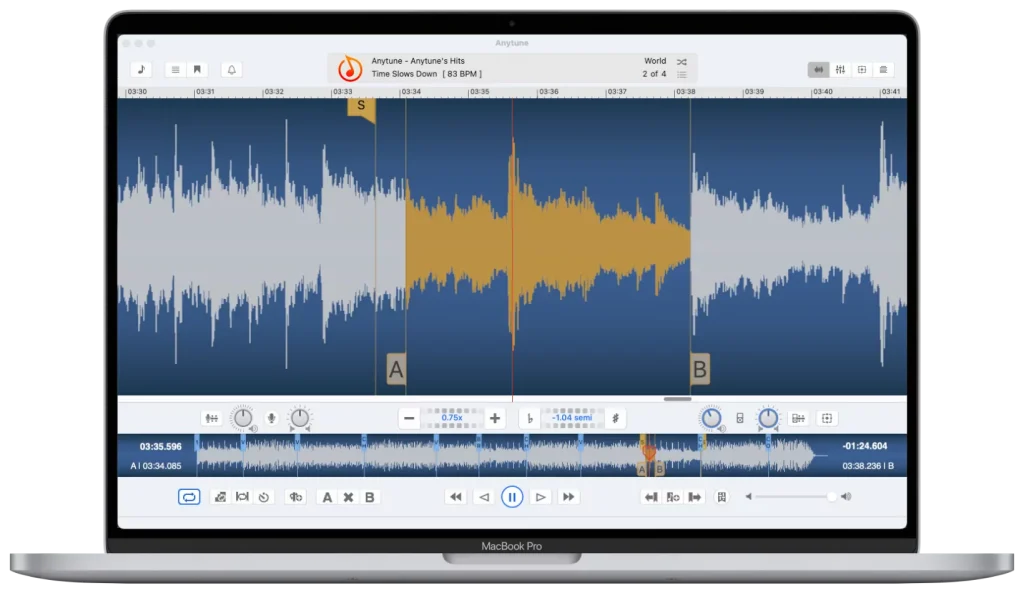The height and width of the screenshot is (593, 1024).
Task: Click the horizontal scroll handle below waveform
Action: click(677, 399)
